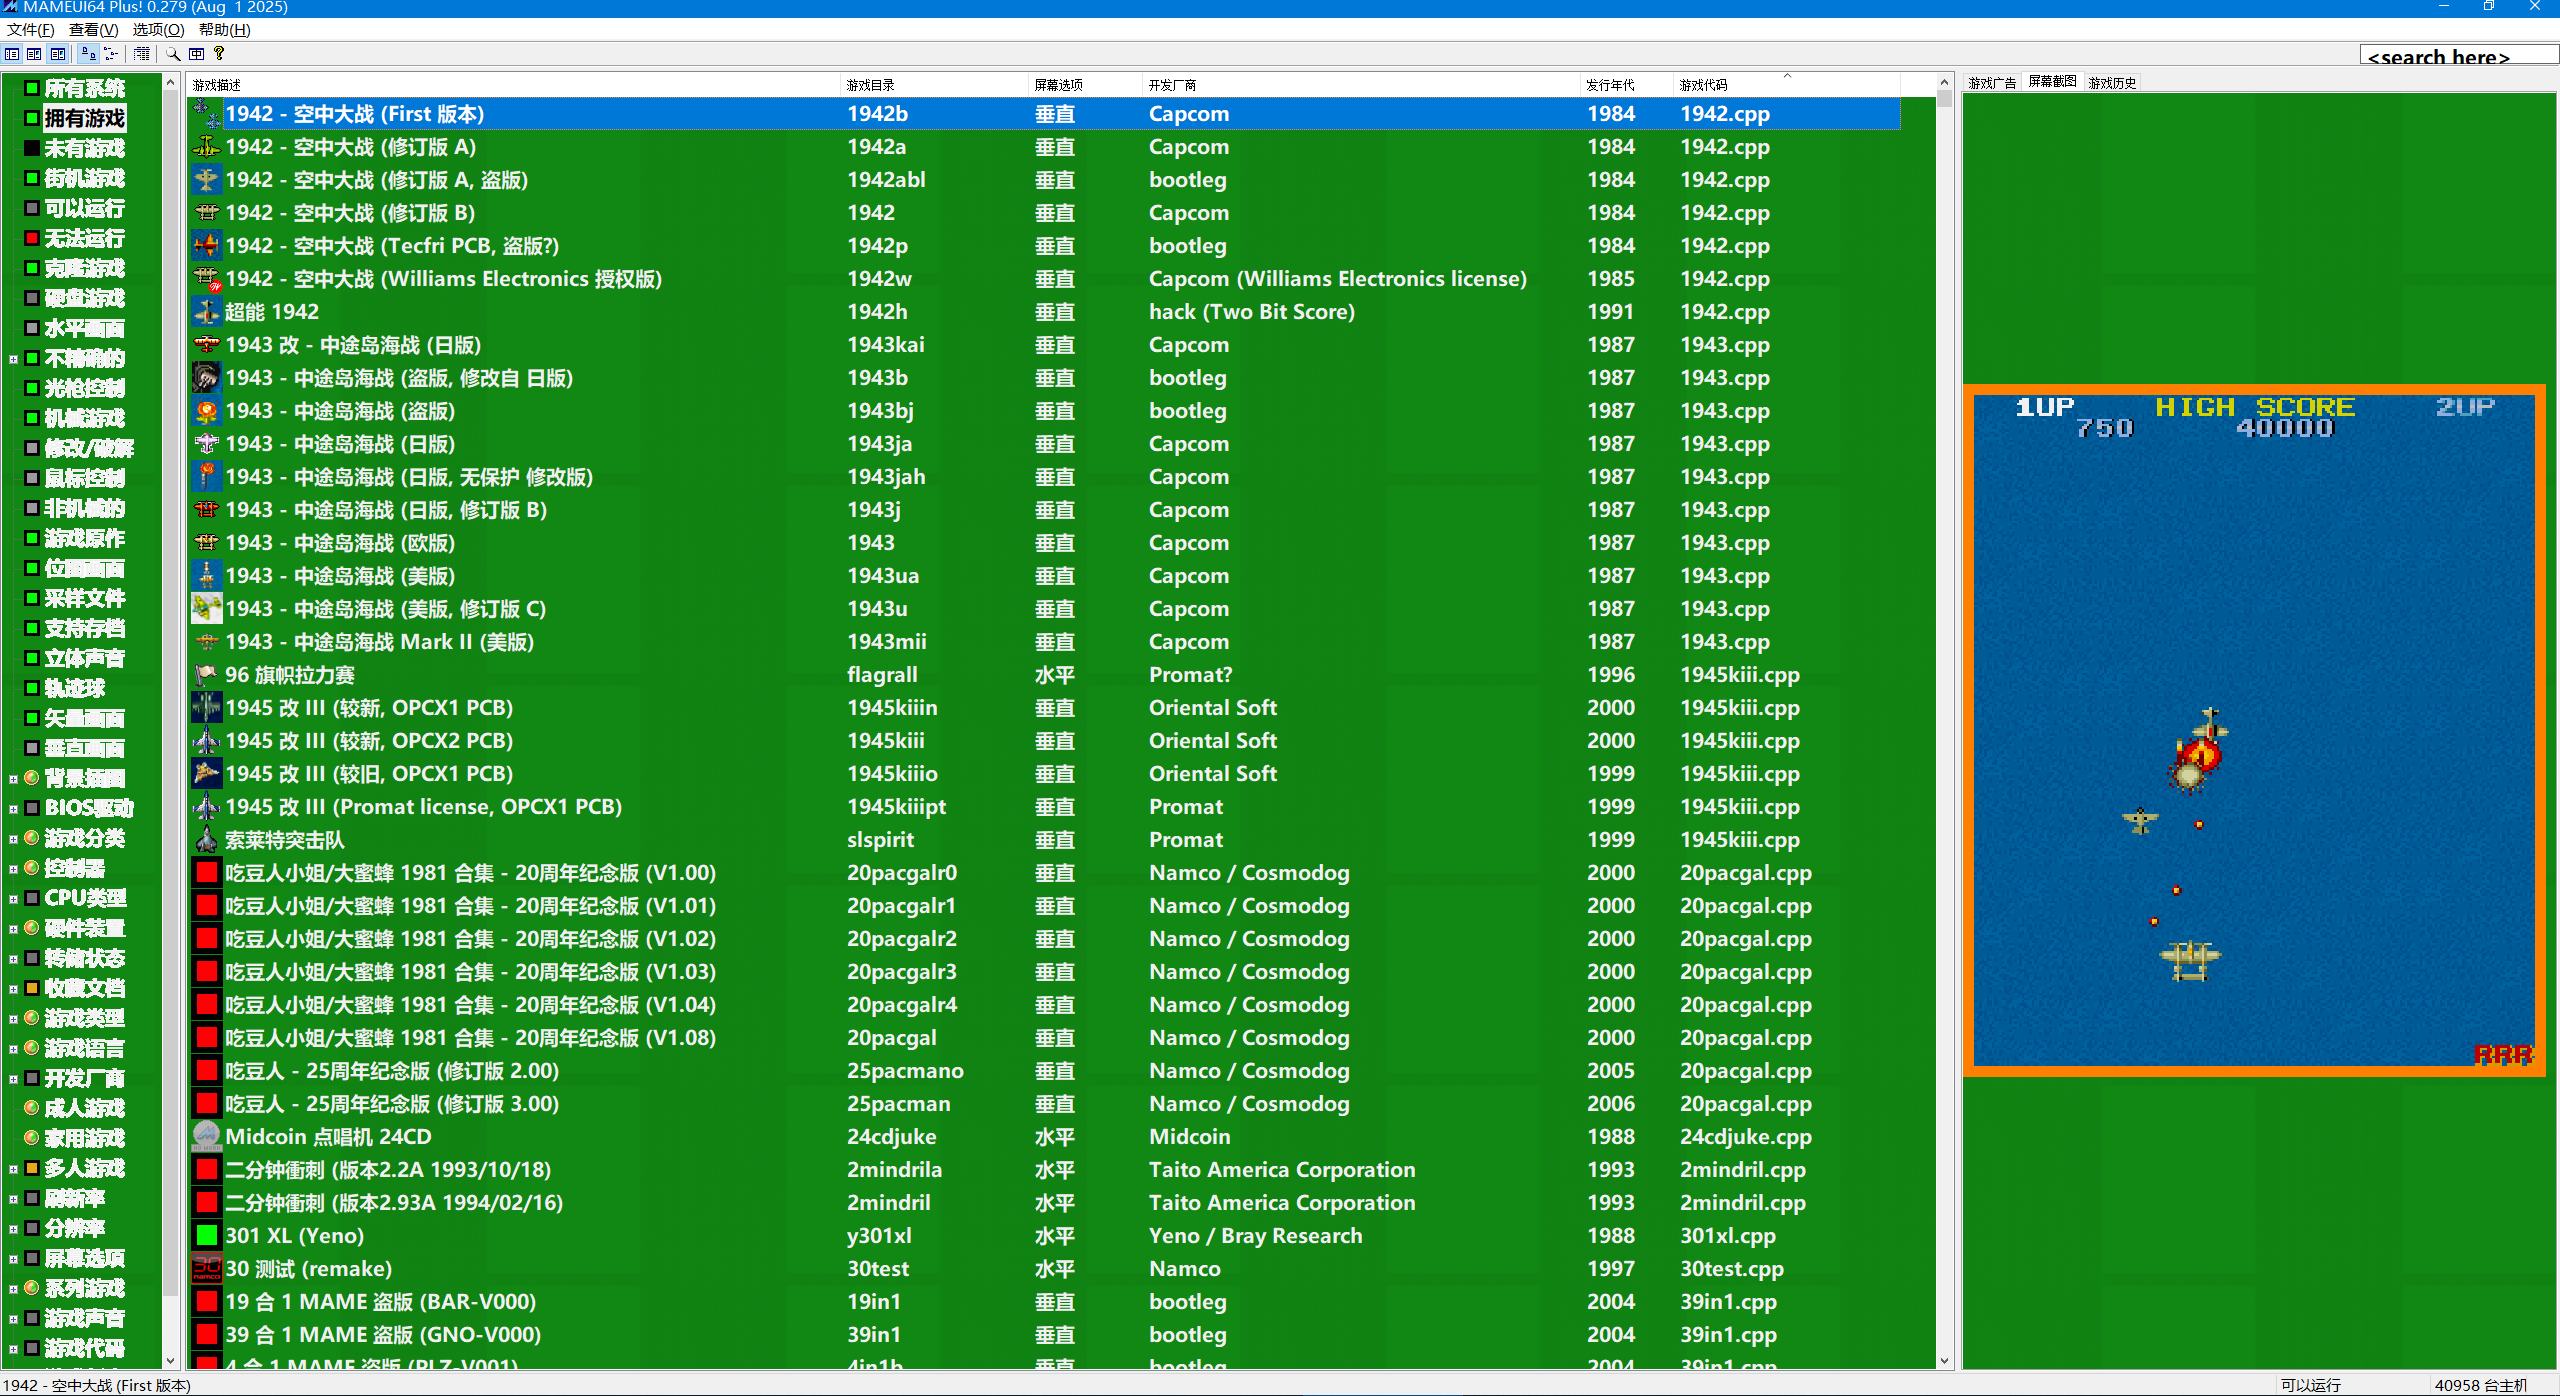Expand the 开发厂商 tree node

(13, 1079)
